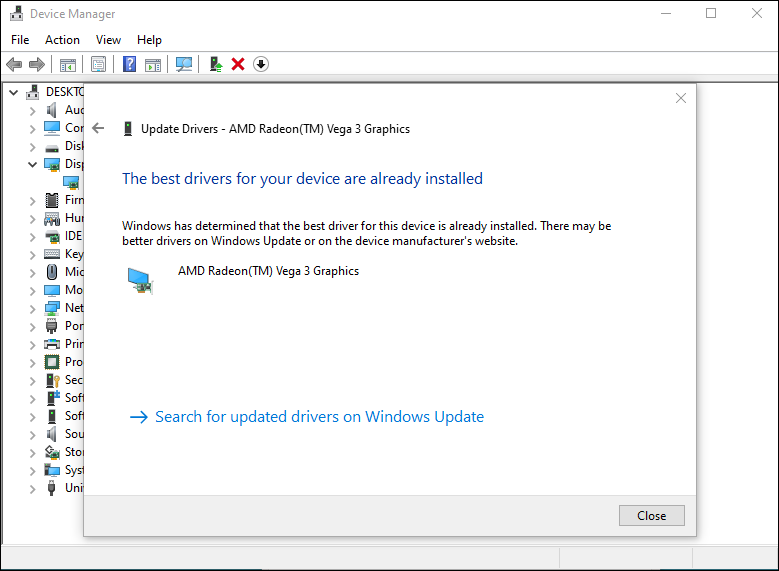Click the Properties toolbar icon
The image size is (779, 571).
click(98, 64)
